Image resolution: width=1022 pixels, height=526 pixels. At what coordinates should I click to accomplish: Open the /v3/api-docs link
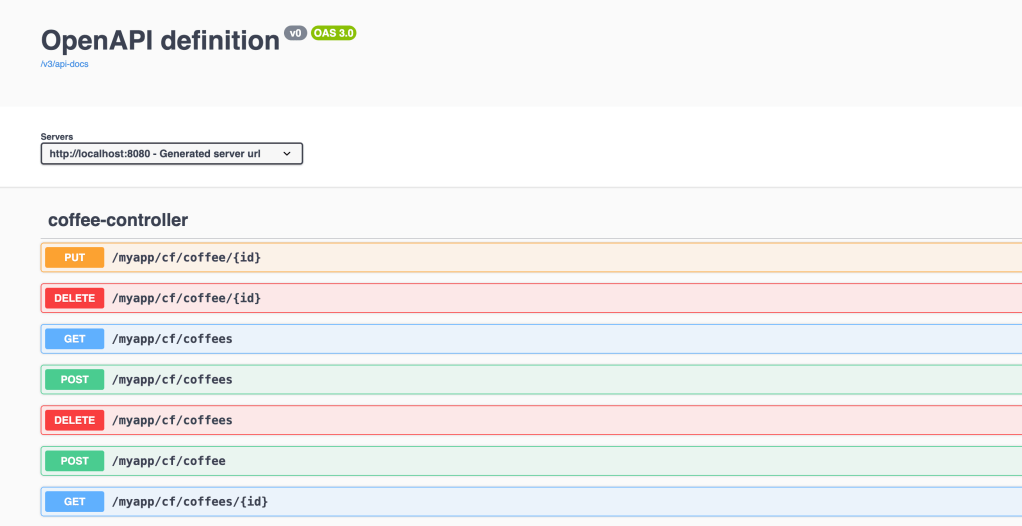tap(63, 63)
